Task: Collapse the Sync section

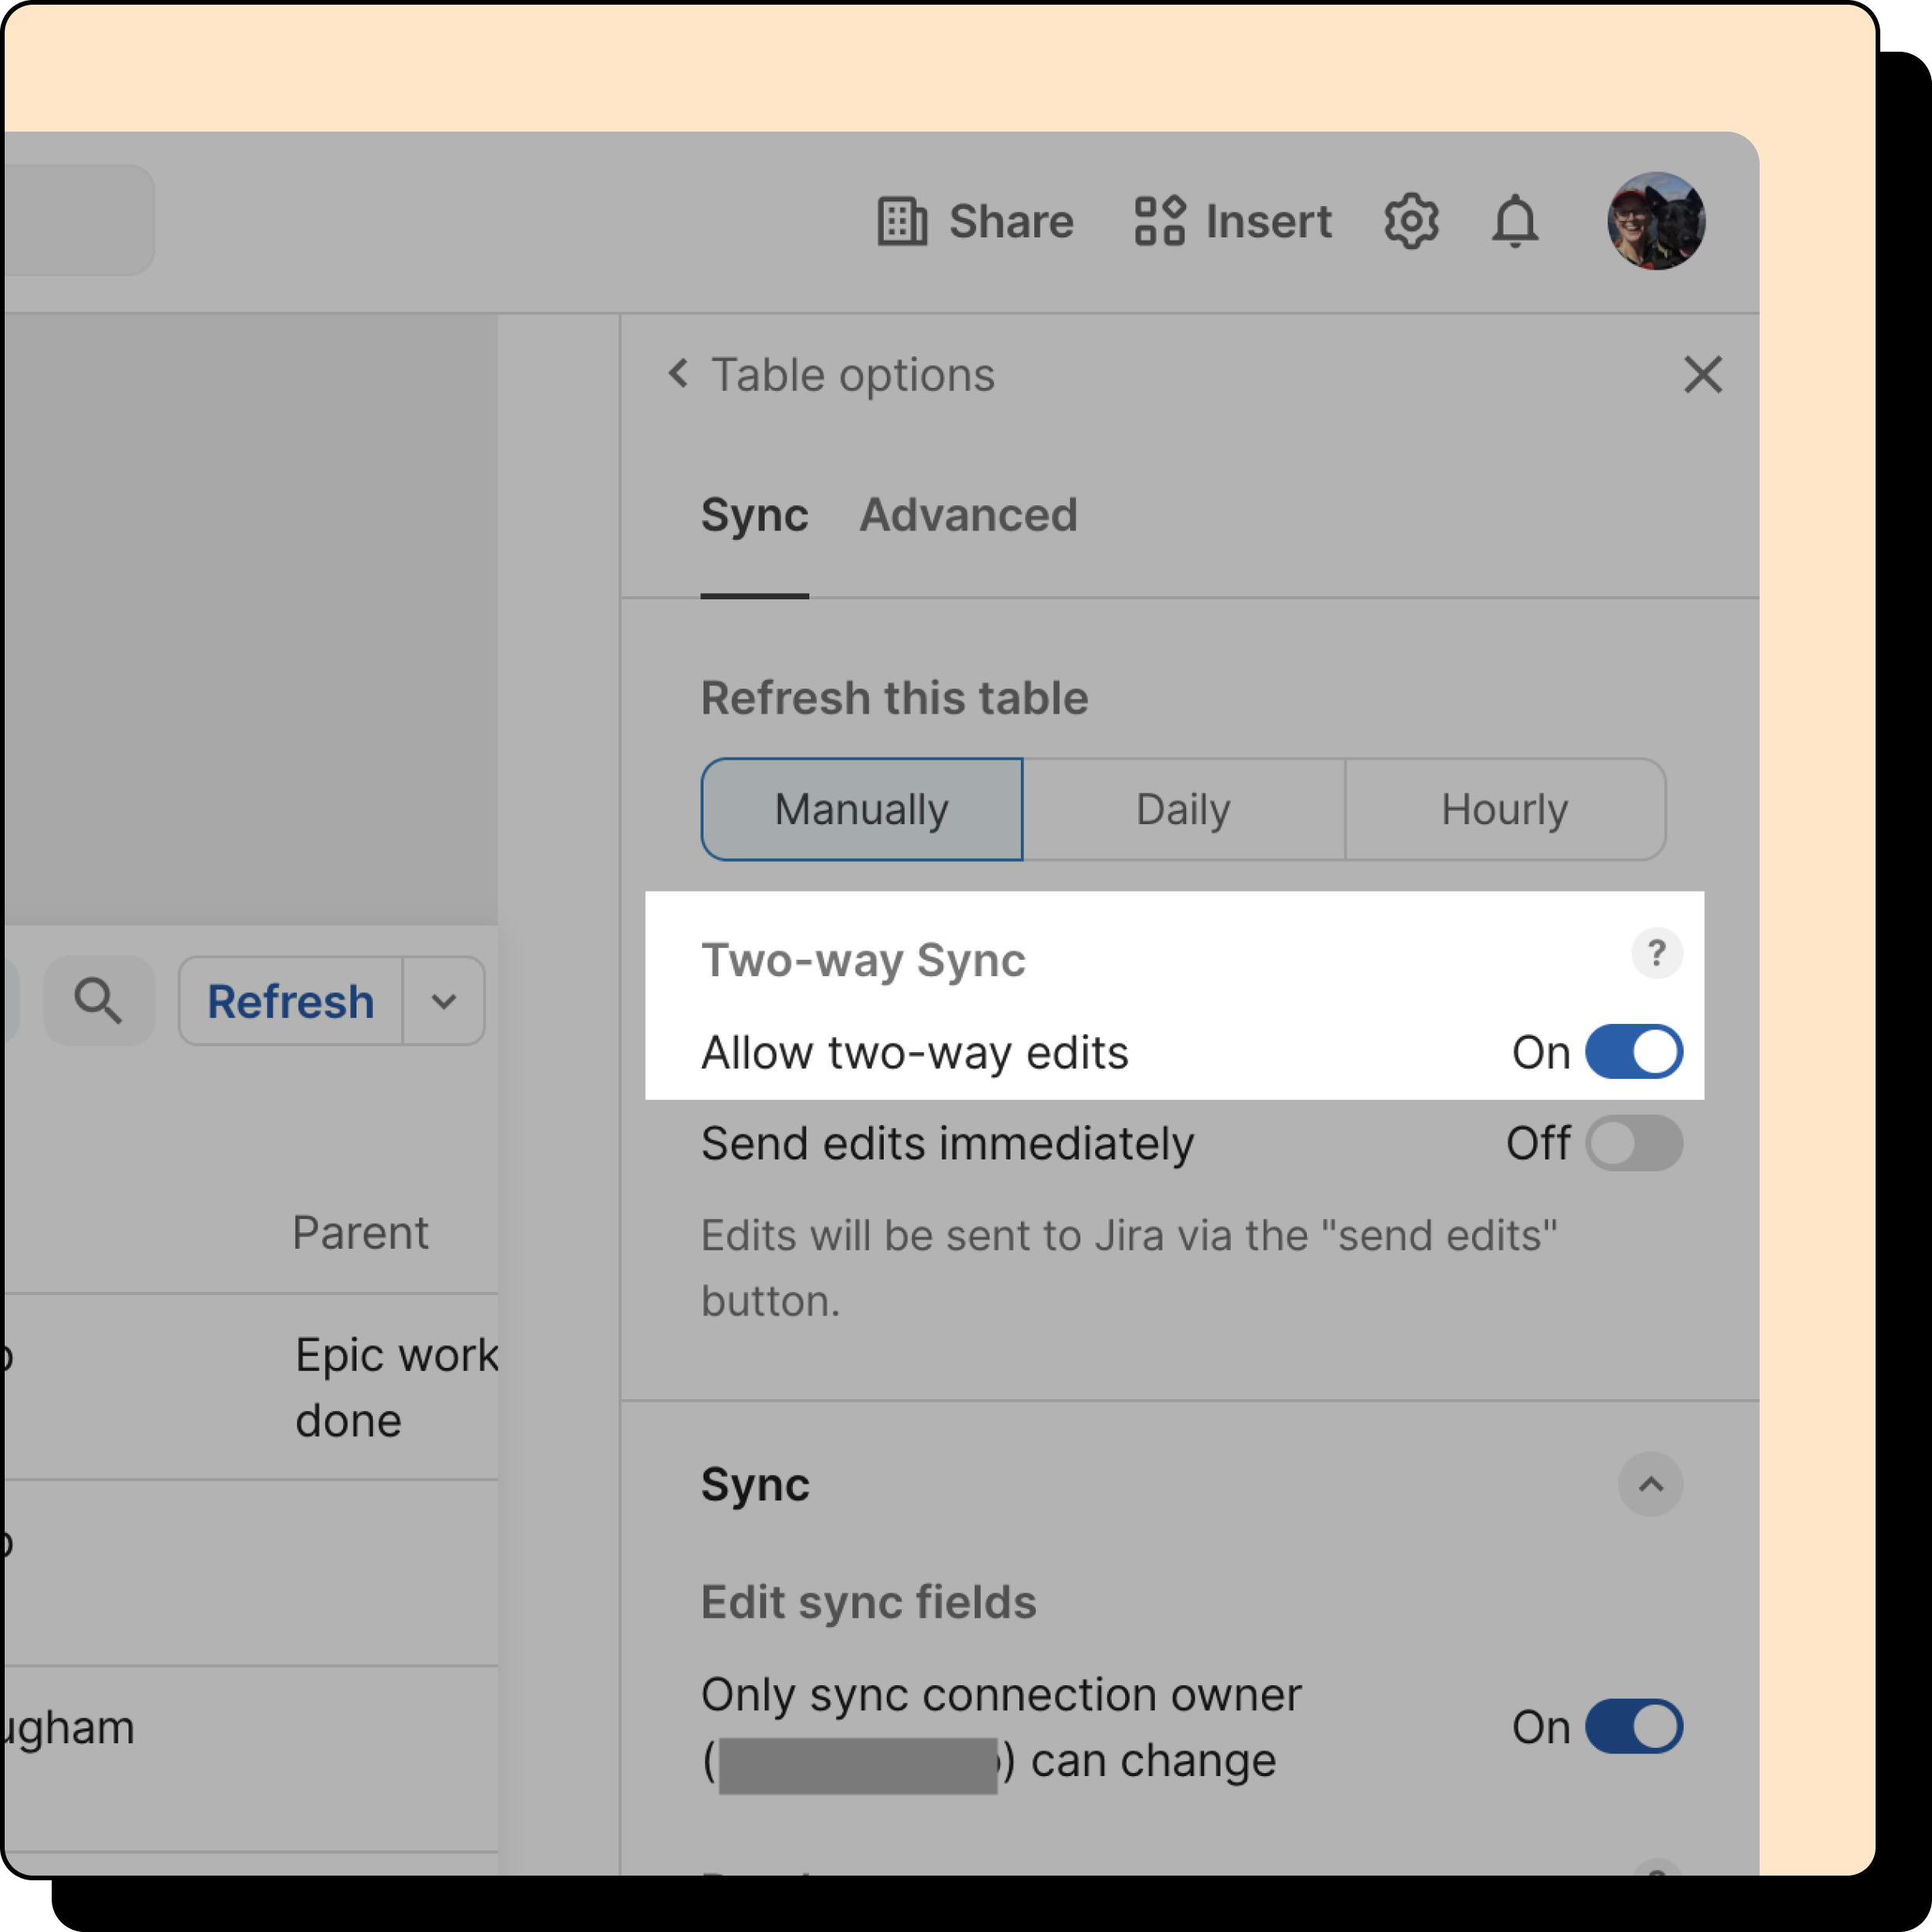Action: click(1650, 1484)
